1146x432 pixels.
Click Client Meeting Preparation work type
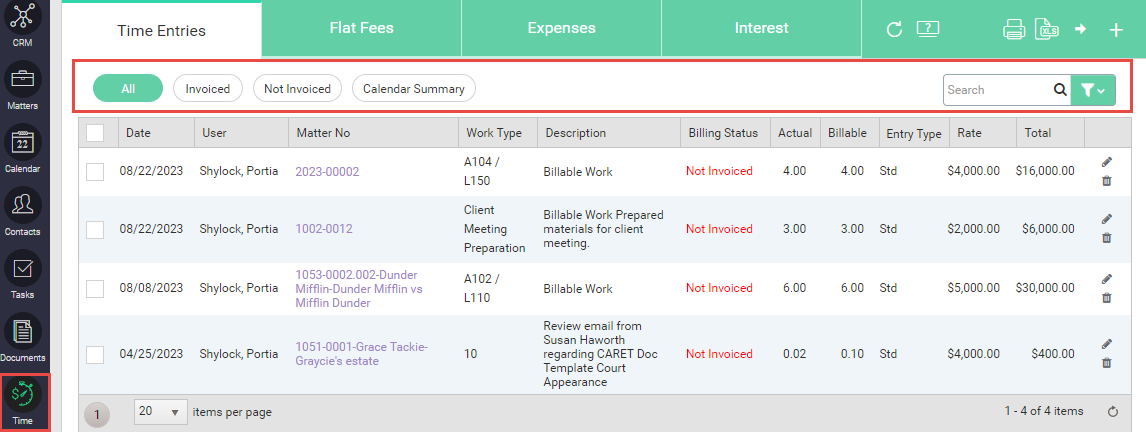coord(495,229)
